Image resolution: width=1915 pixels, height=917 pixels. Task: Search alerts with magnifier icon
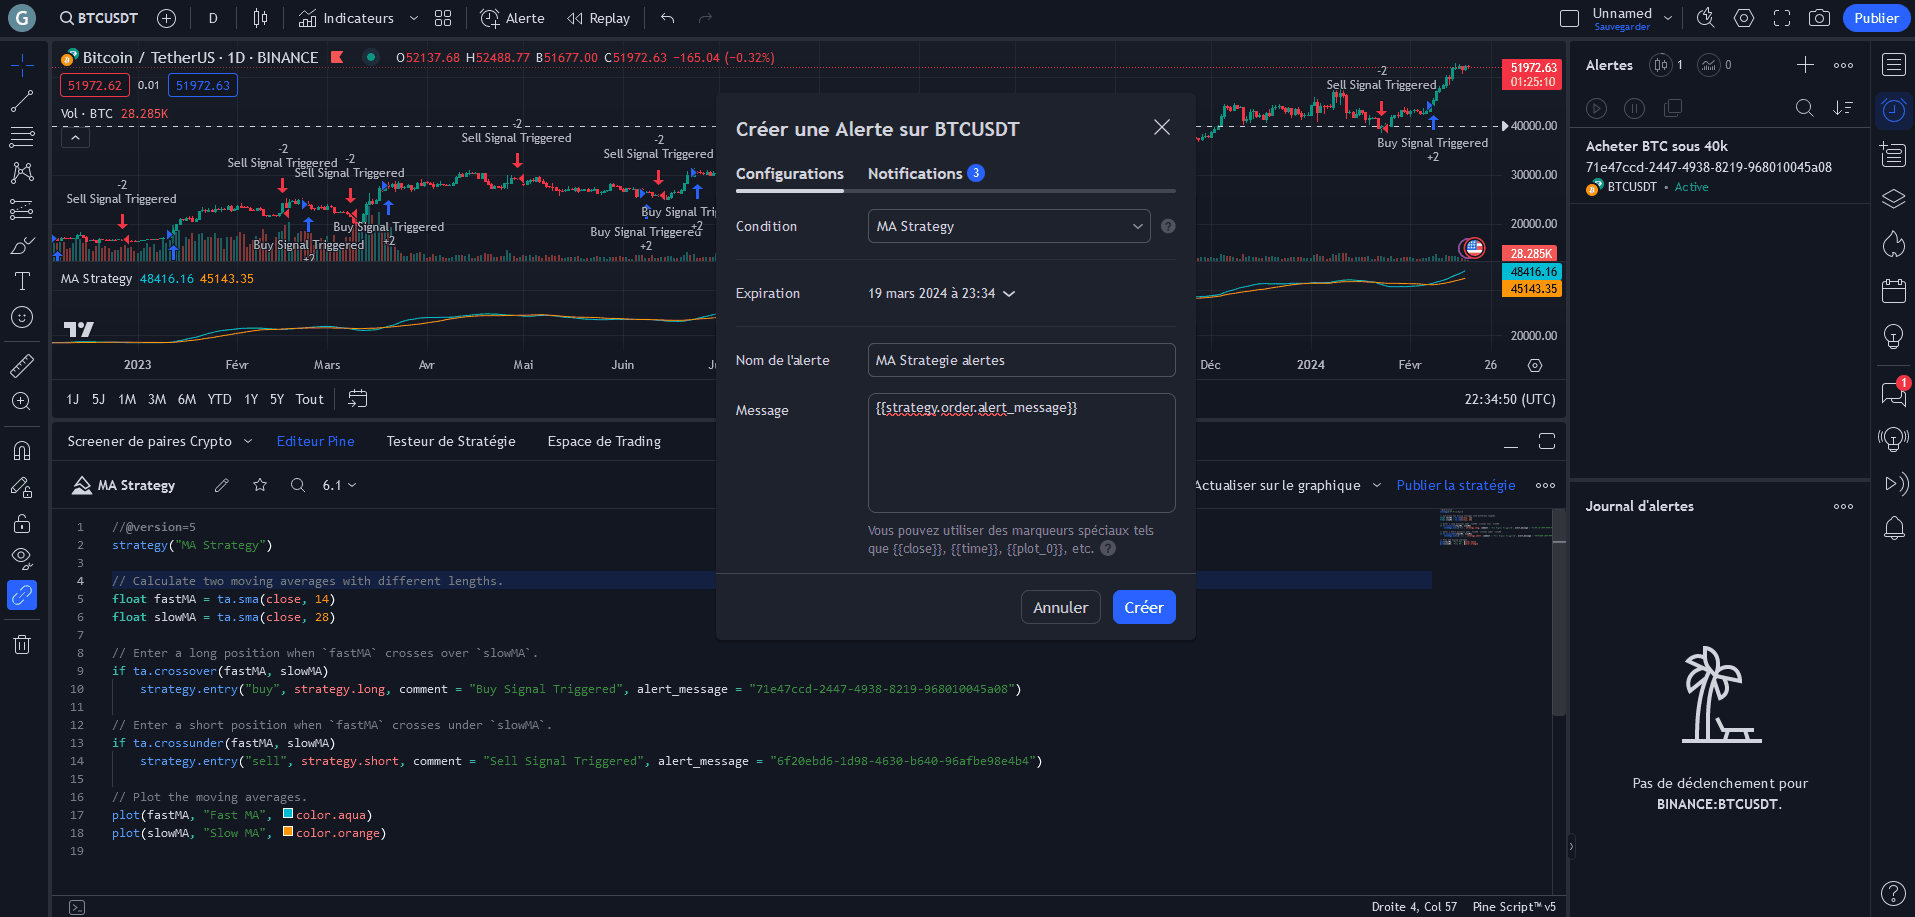1805,108
